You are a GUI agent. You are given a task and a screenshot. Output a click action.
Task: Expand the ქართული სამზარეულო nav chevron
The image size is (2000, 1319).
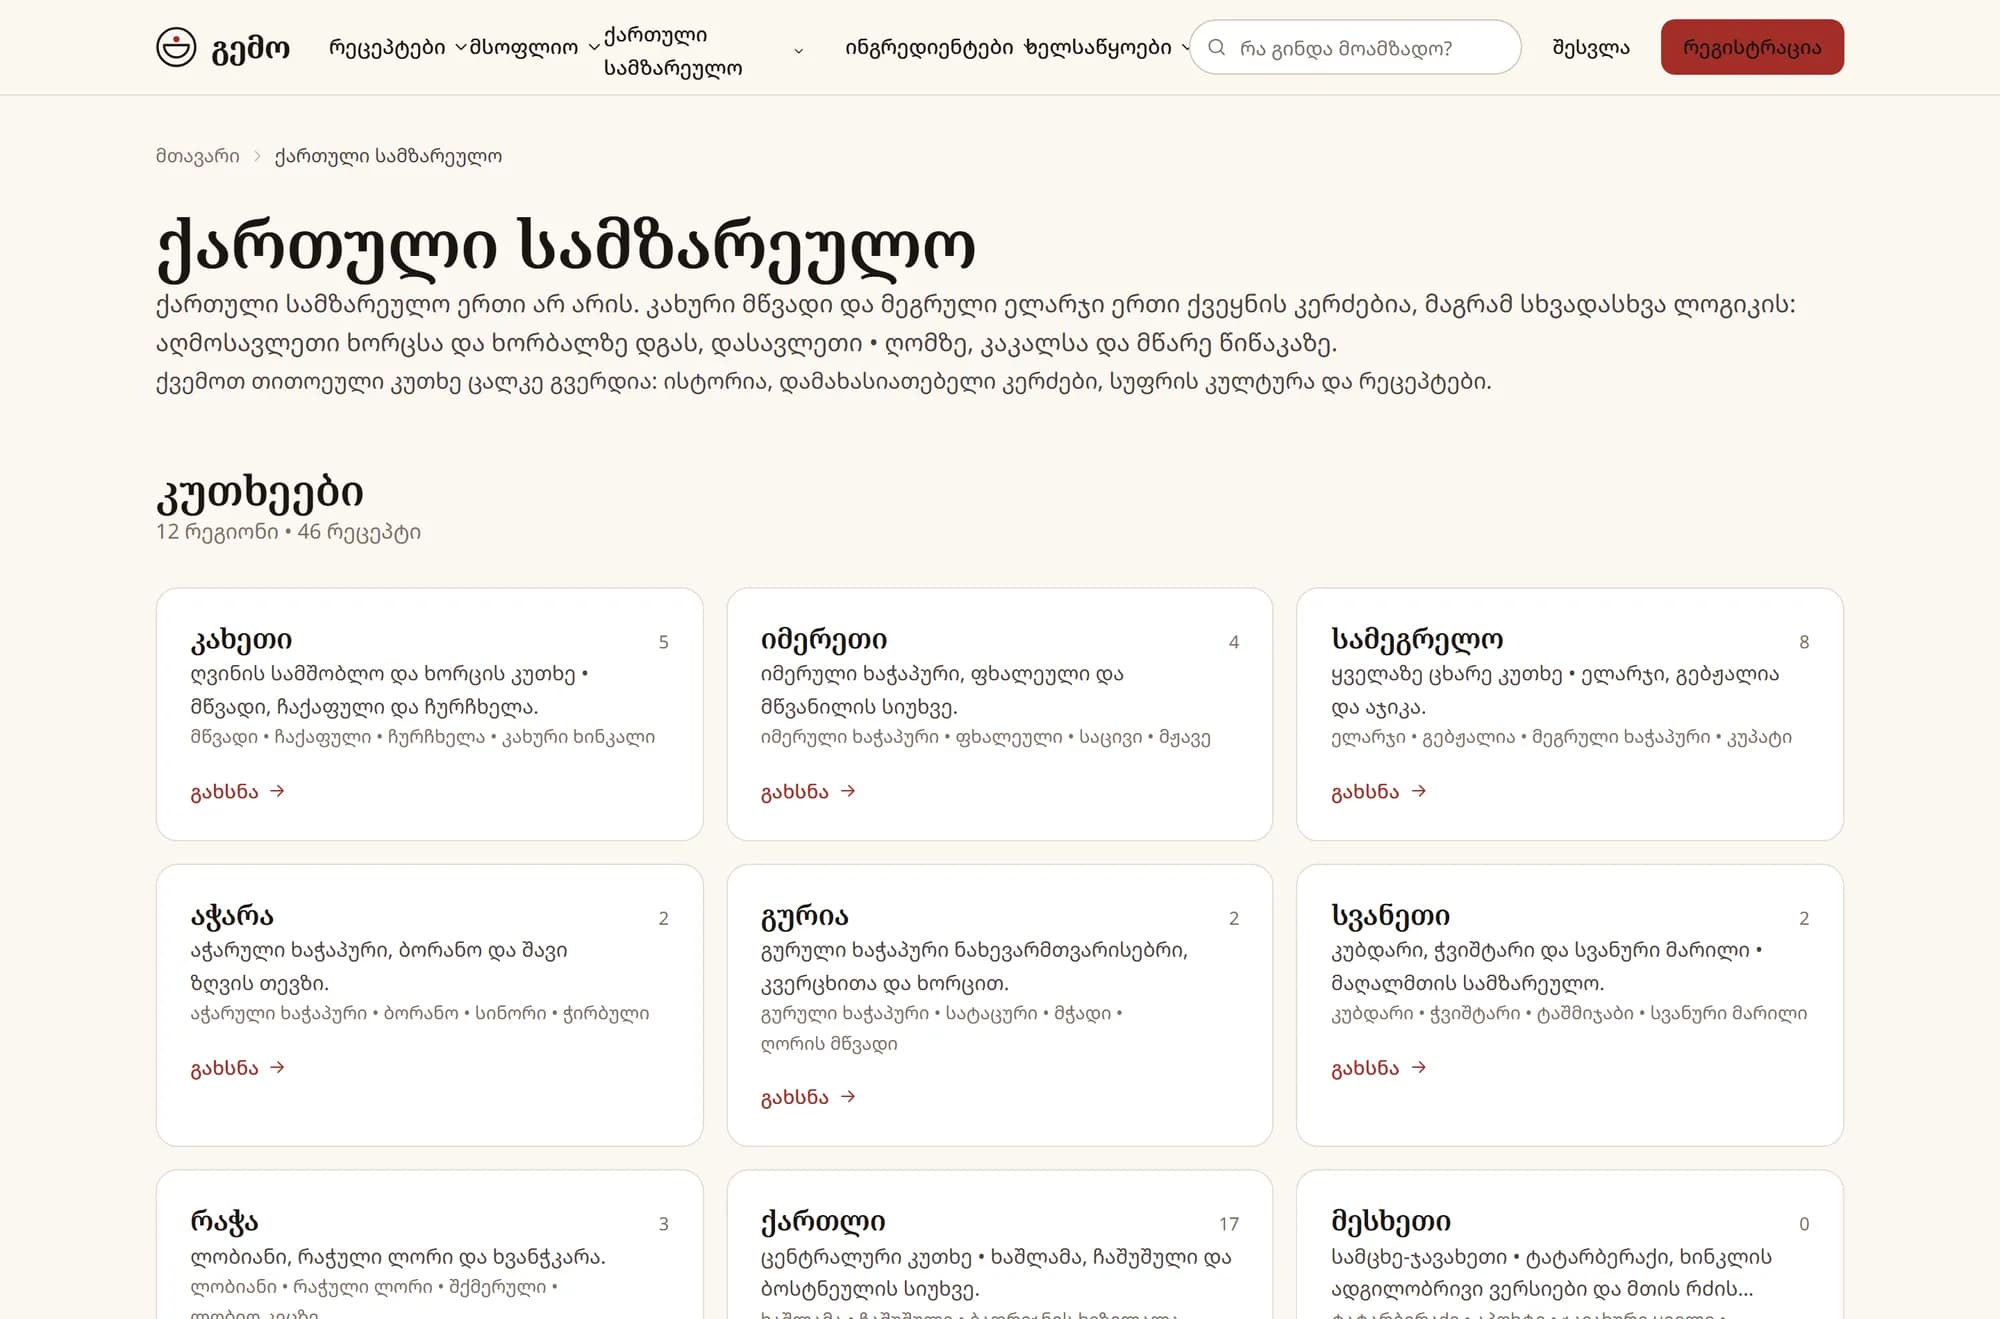pyautogui.click(x=798, y=50)
